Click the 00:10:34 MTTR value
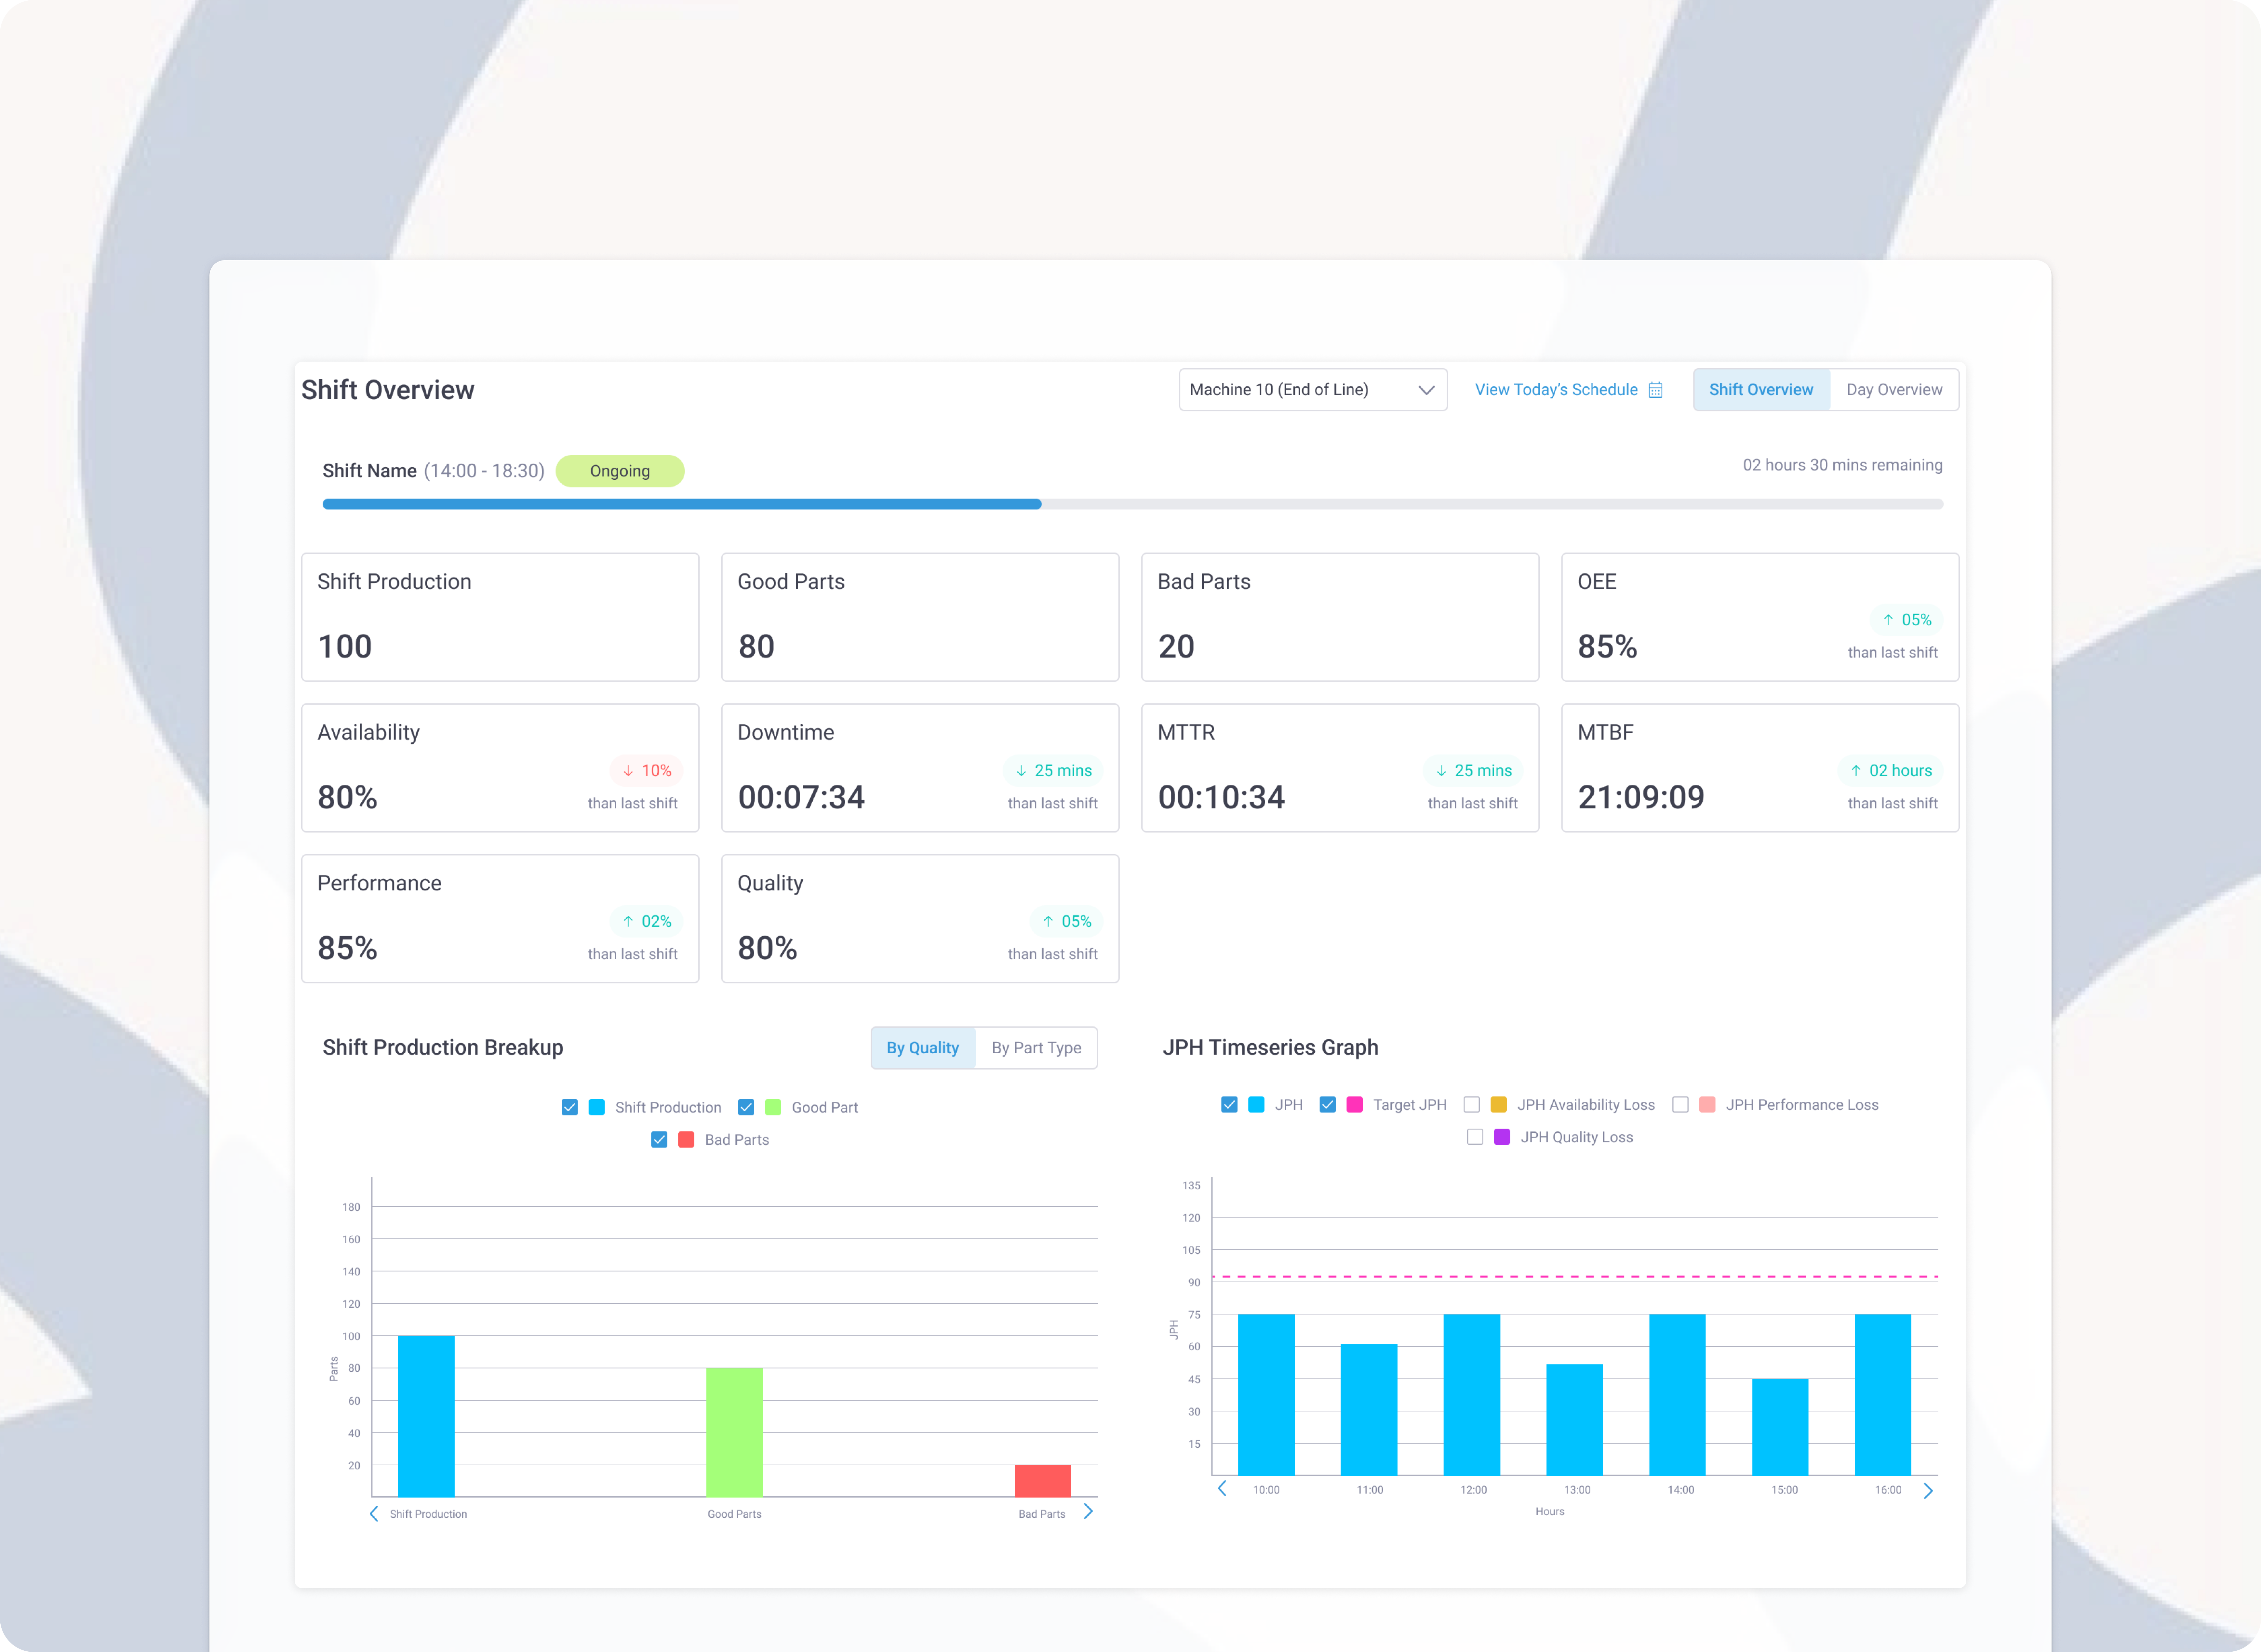Viewport: 2261px width, 1652px height. 1221,797
